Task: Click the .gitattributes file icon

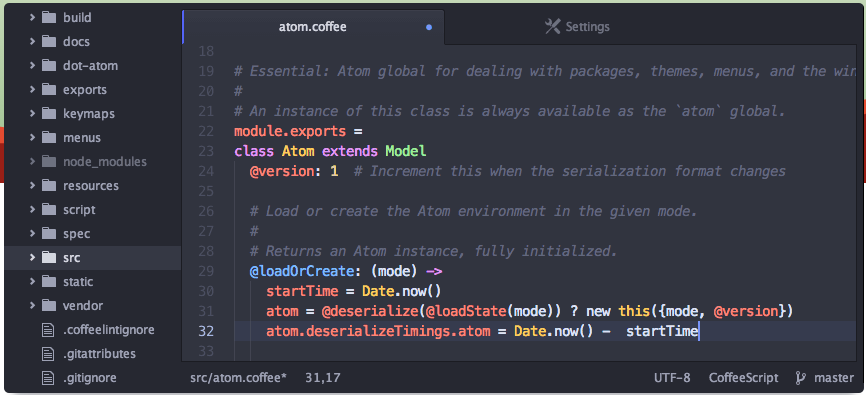Action: pyautogui.click(x=49, y=354)
